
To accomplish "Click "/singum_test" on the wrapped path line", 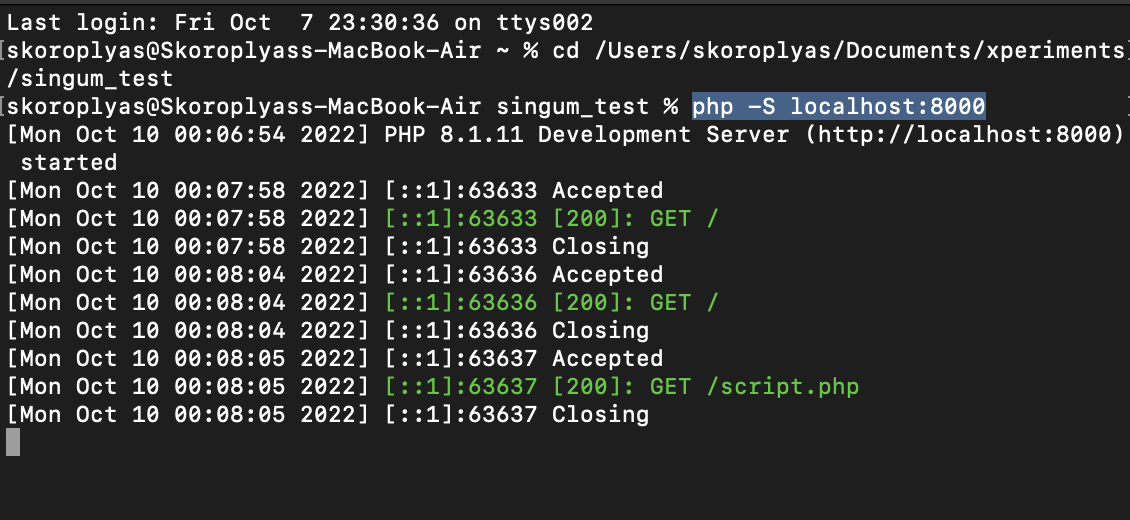I will coord(89,78).
